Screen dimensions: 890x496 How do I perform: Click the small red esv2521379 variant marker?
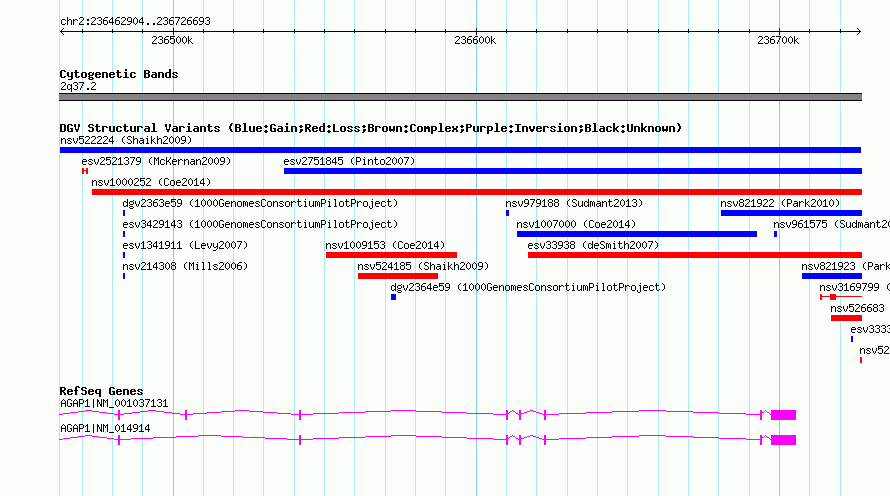[x=85, y=171]
